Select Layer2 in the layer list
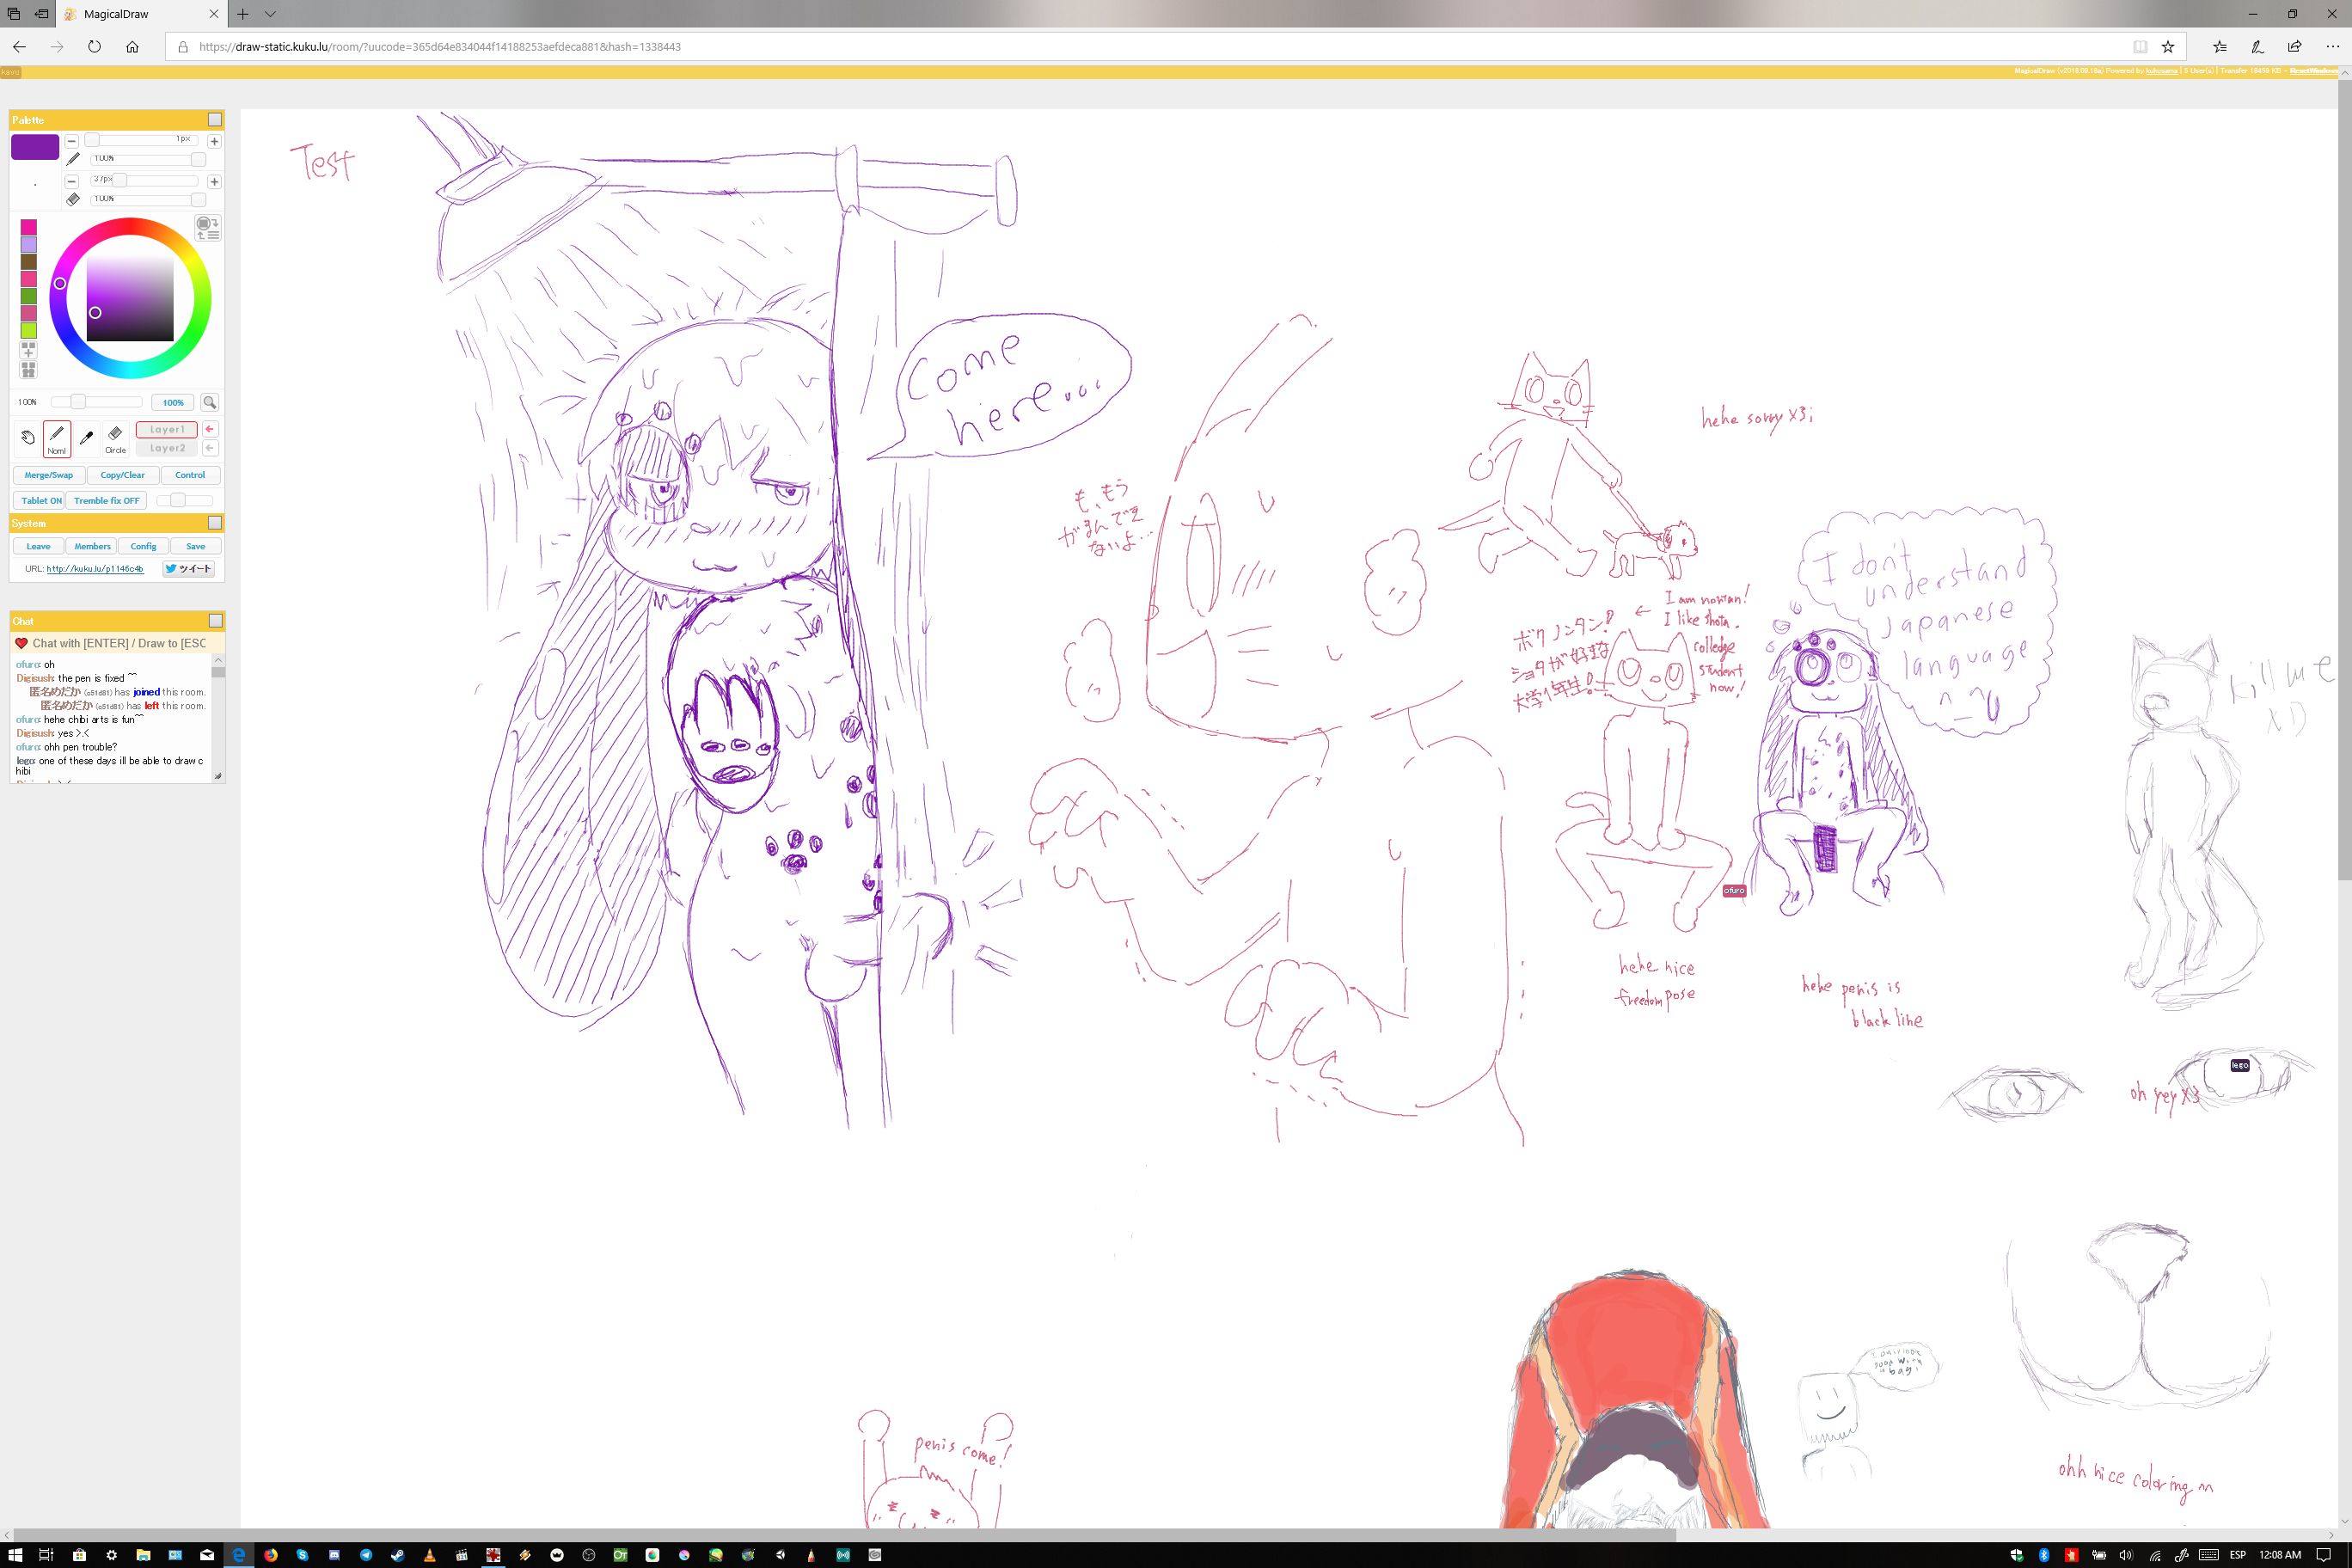Screen dimensions: 2352x1568 click(x=167, y=448)
